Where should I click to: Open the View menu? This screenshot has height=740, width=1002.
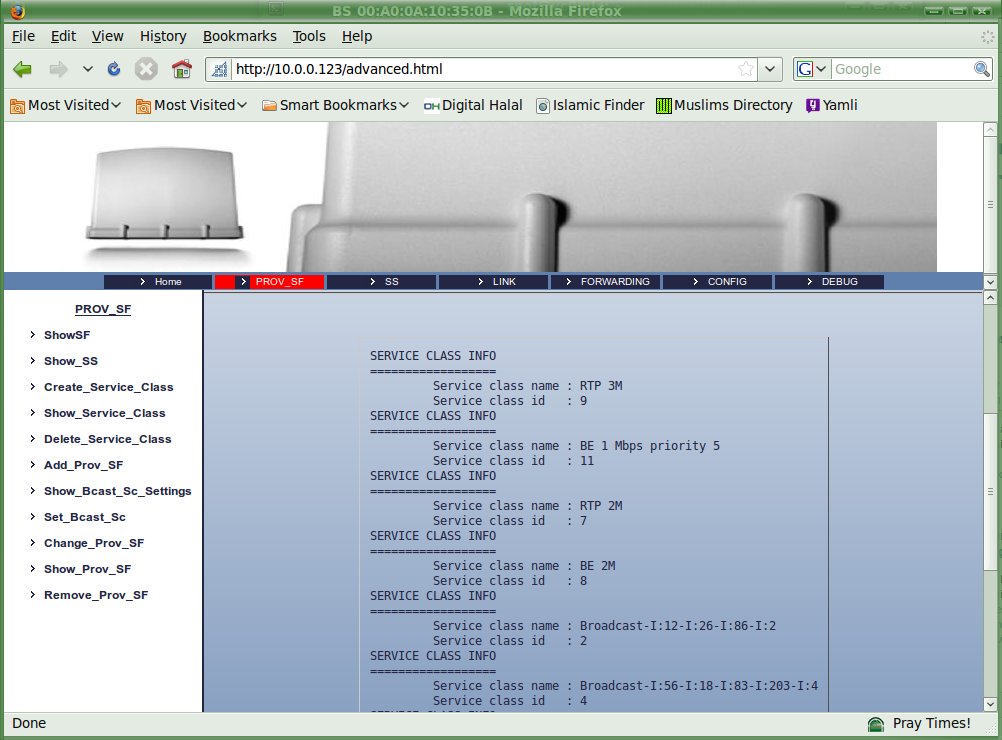click(107, 36)
